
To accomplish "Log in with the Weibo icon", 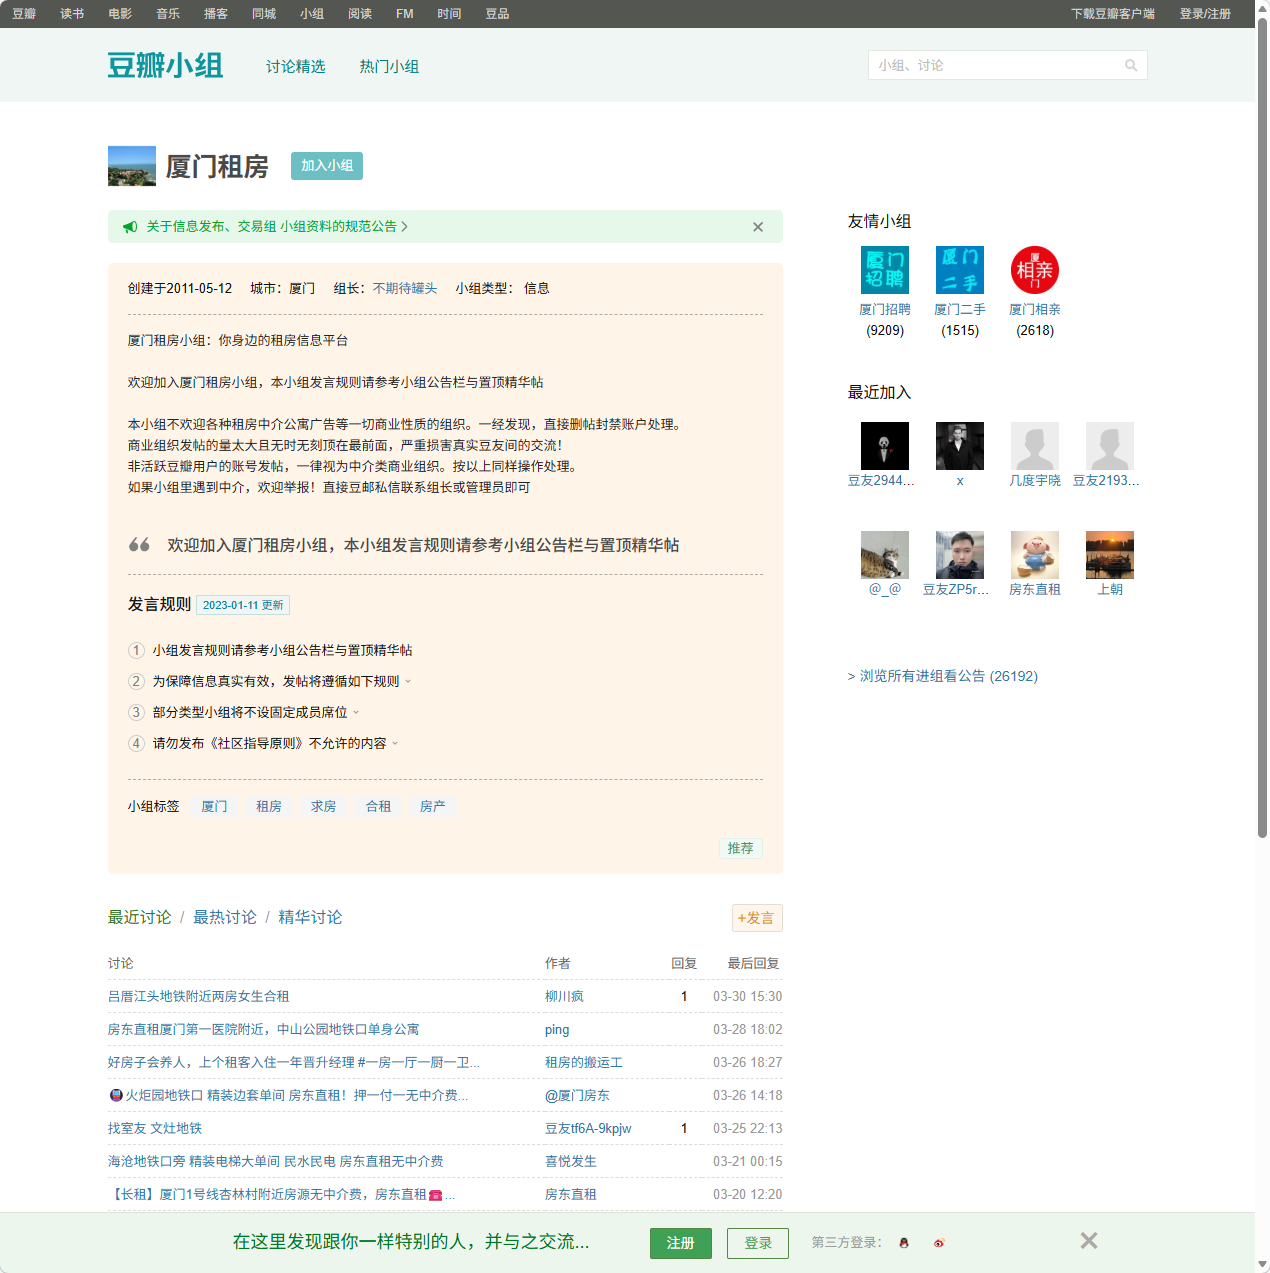I will click(x=939, y=1243).
